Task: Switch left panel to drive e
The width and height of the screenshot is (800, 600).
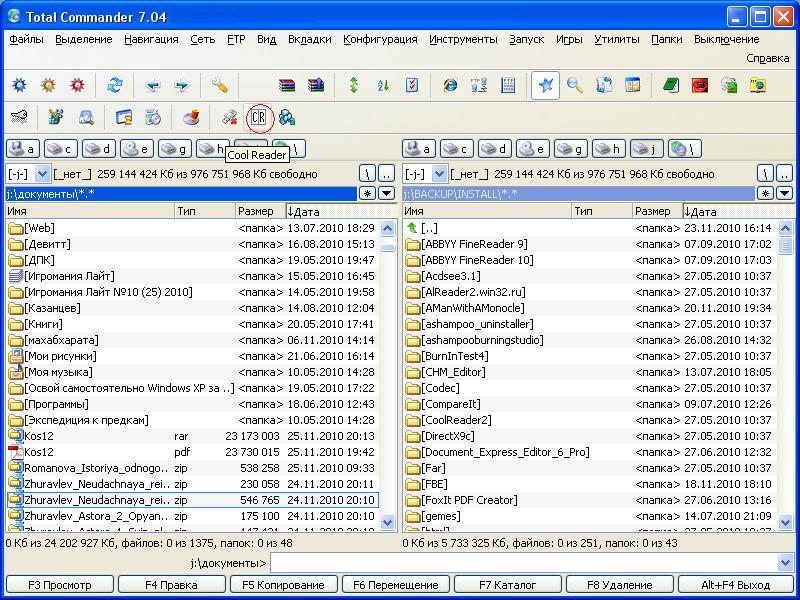Action: point(137,149)
